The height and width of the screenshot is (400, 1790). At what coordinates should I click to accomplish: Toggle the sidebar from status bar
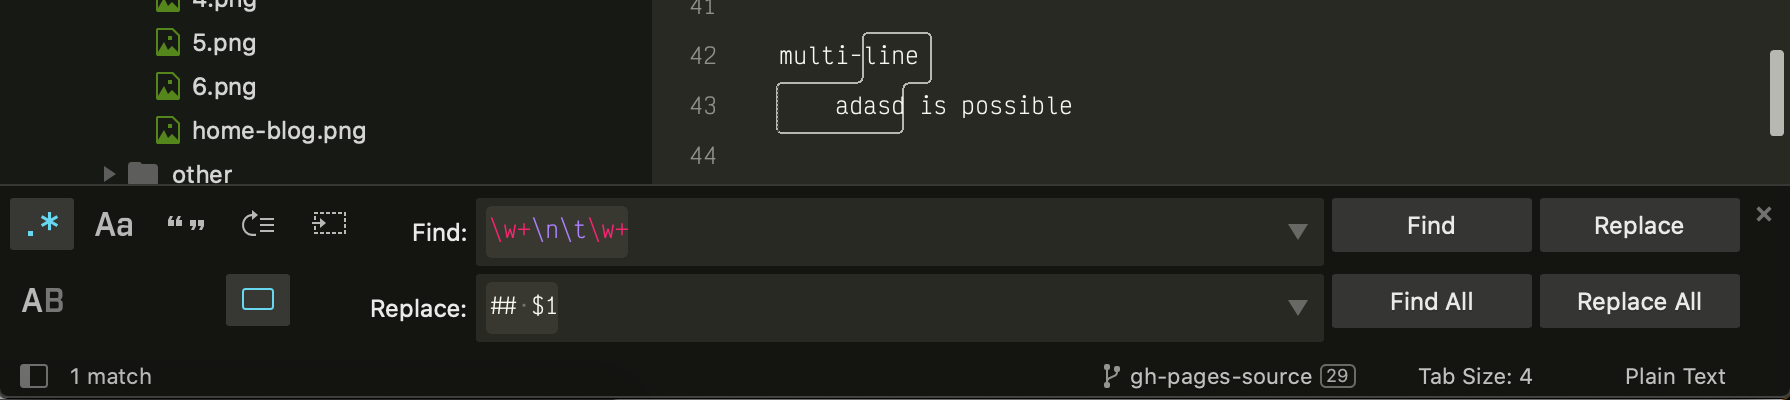tap(34, 376)
